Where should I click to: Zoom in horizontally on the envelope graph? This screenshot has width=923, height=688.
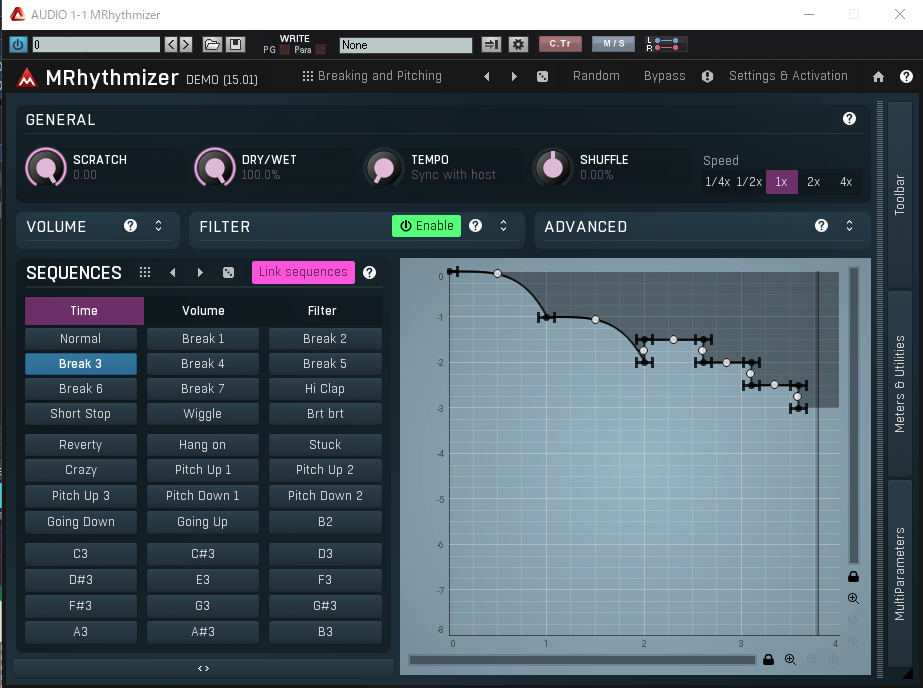pos(790,660)
